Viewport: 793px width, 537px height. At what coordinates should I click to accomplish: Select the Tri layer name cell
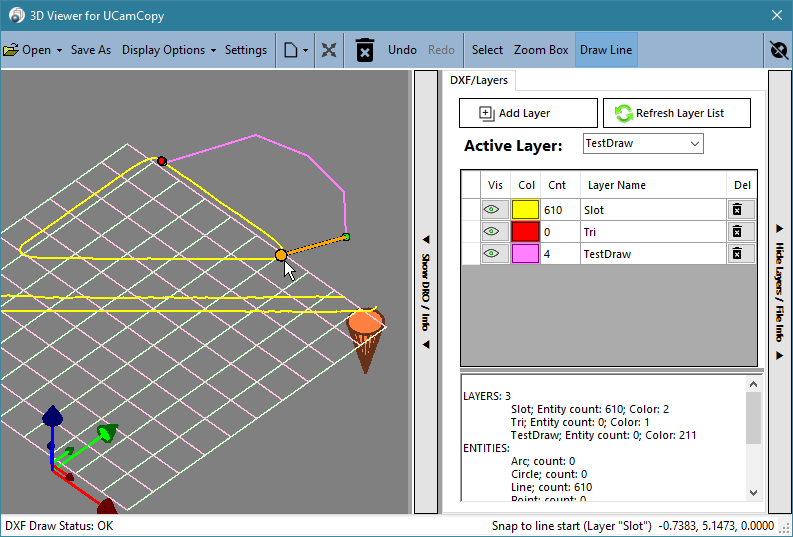tap(652, 232)
